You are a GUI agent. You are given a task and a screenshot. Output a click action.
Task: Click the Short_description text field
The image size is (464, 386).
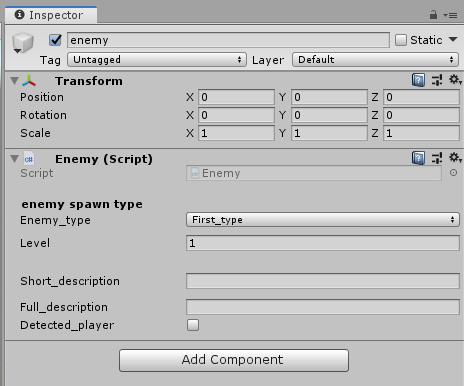click(x=323, y=281)
